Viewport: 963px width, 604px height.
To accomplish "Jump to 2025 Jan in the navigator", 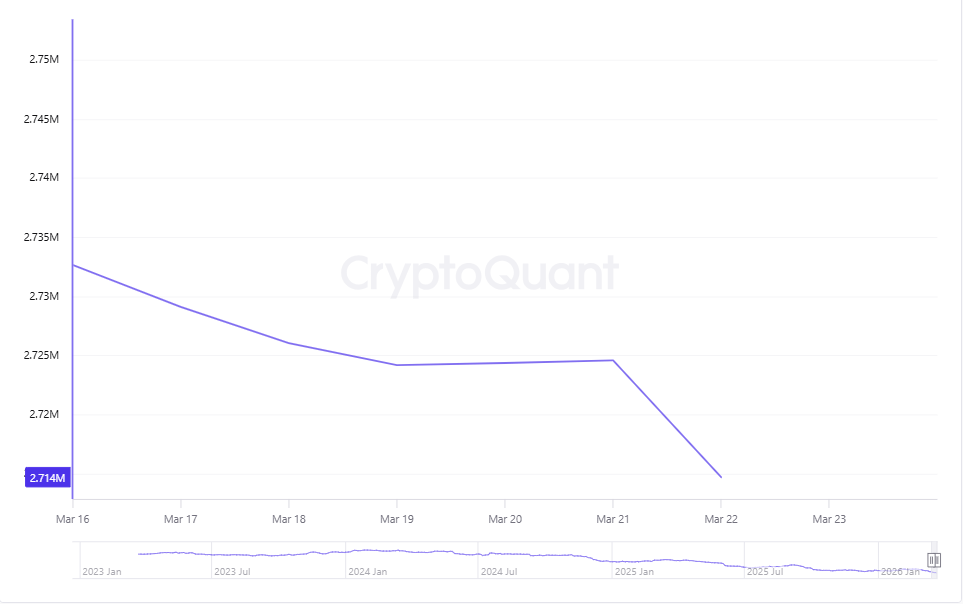I will tap(633, 572).
